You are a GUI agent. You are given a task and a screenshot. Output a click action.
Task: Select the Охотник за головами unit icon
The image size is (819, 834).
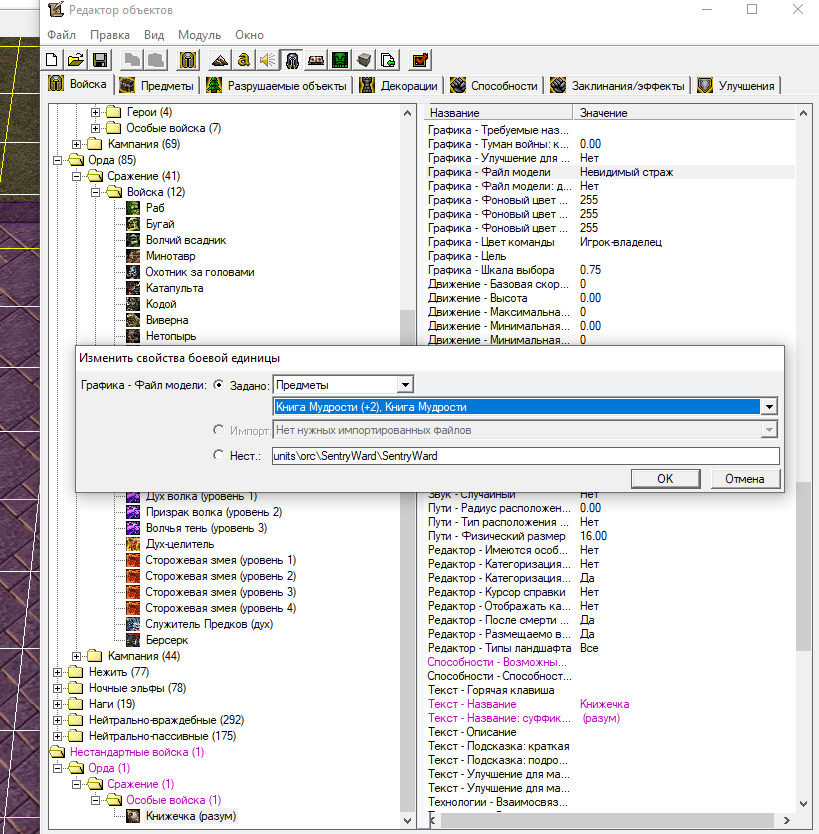(x=133, y=272)
